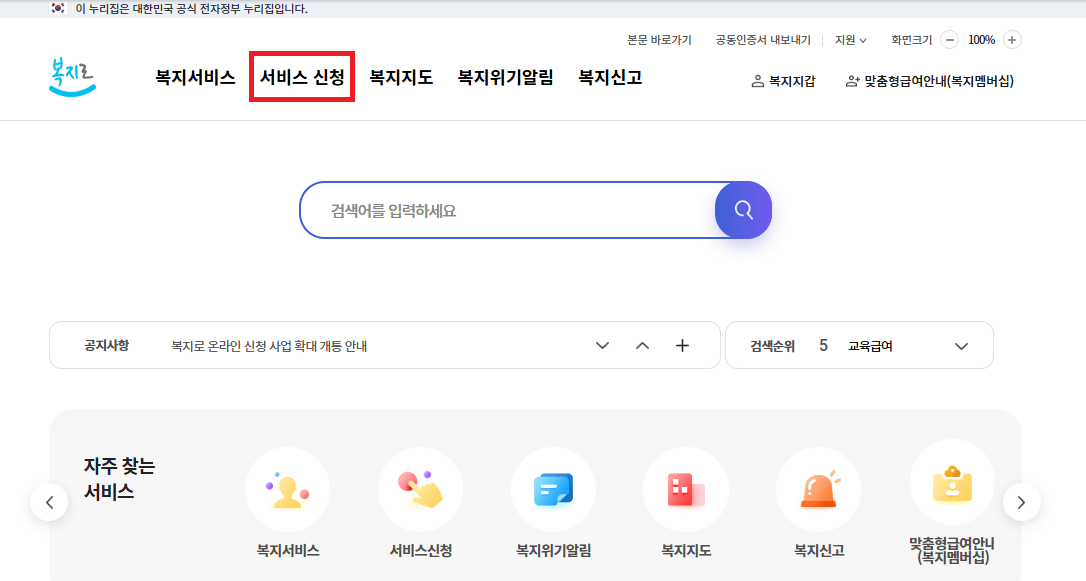This screenshot has width=1086, height=581.
Task: Click the 복지신고 alarm bell icon
Action: [x=818, y=490]
